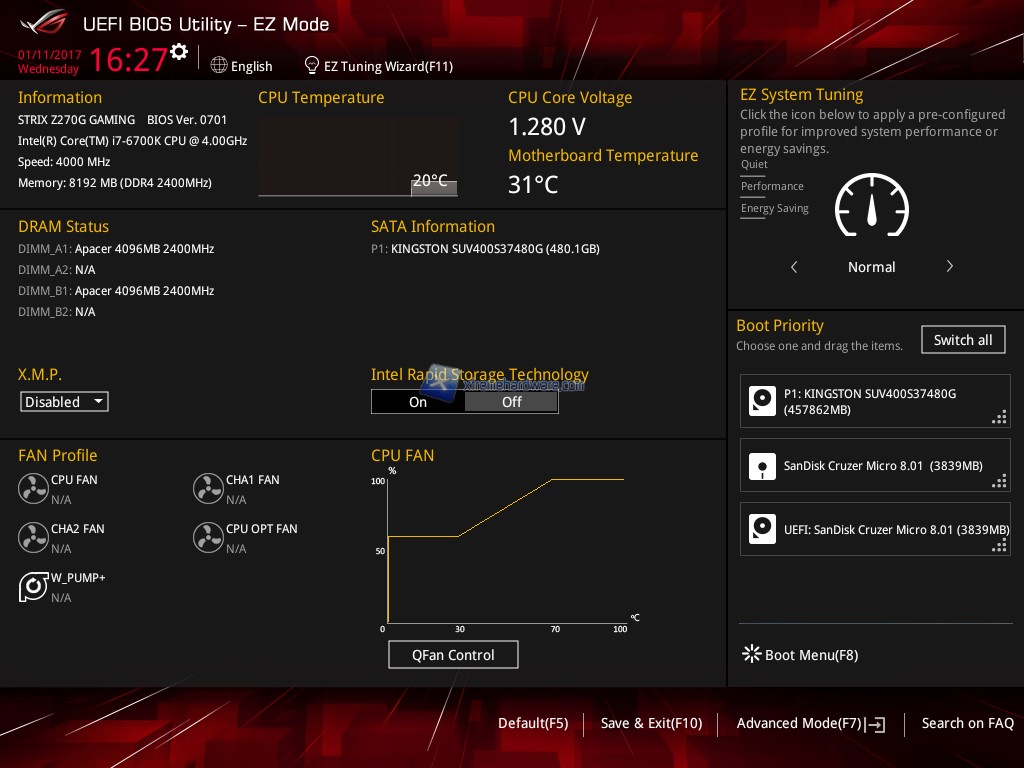Open Advanced Mode(F7)

coord(810,723)
